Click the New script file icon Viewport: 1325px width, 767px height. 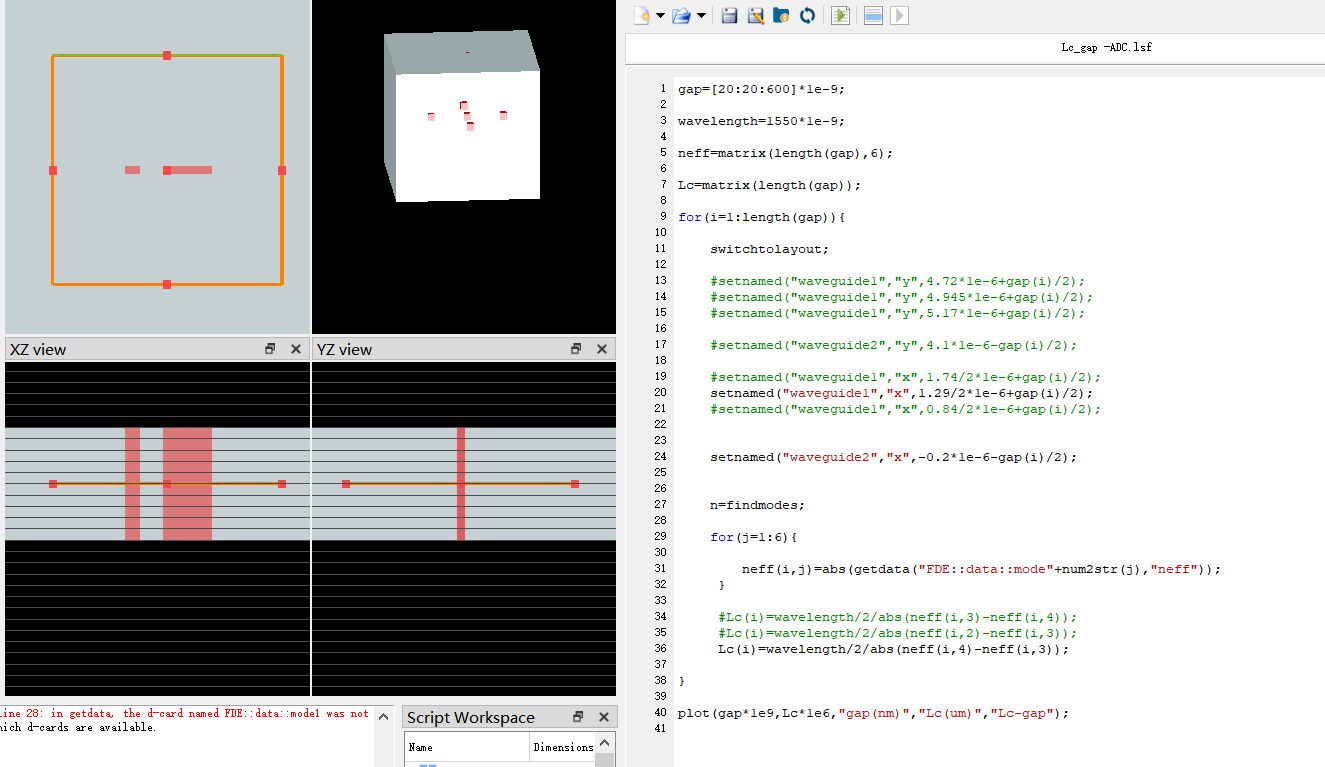(x=642, y=15)
